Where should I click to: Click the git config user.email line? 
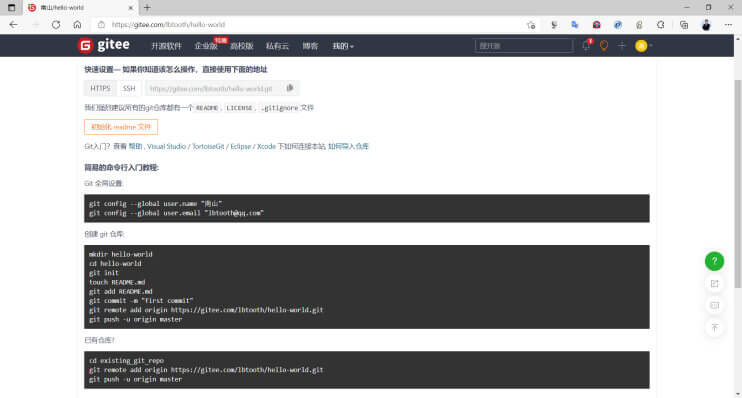[176, 213]
